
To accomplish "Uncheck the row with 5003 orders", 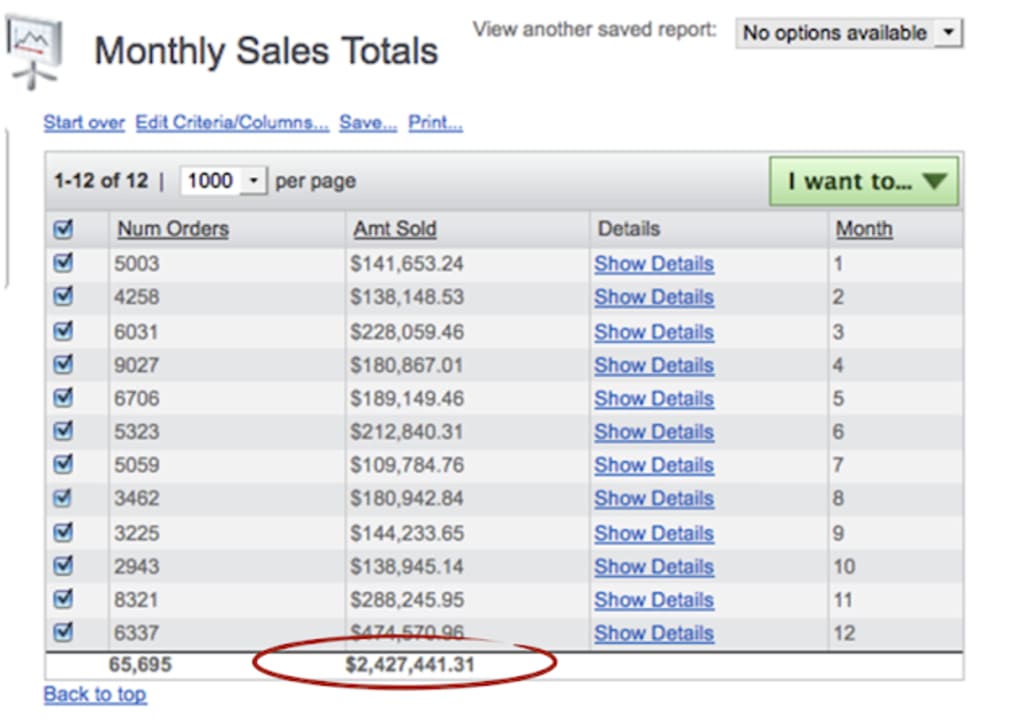I will click(x=63, y=263).
